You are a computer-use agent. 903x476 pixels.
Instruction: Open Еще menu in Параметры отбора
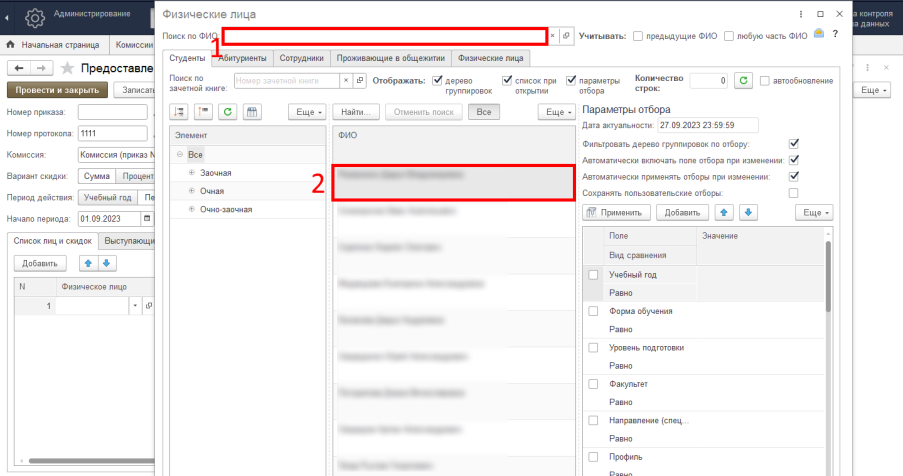(814, 212)
